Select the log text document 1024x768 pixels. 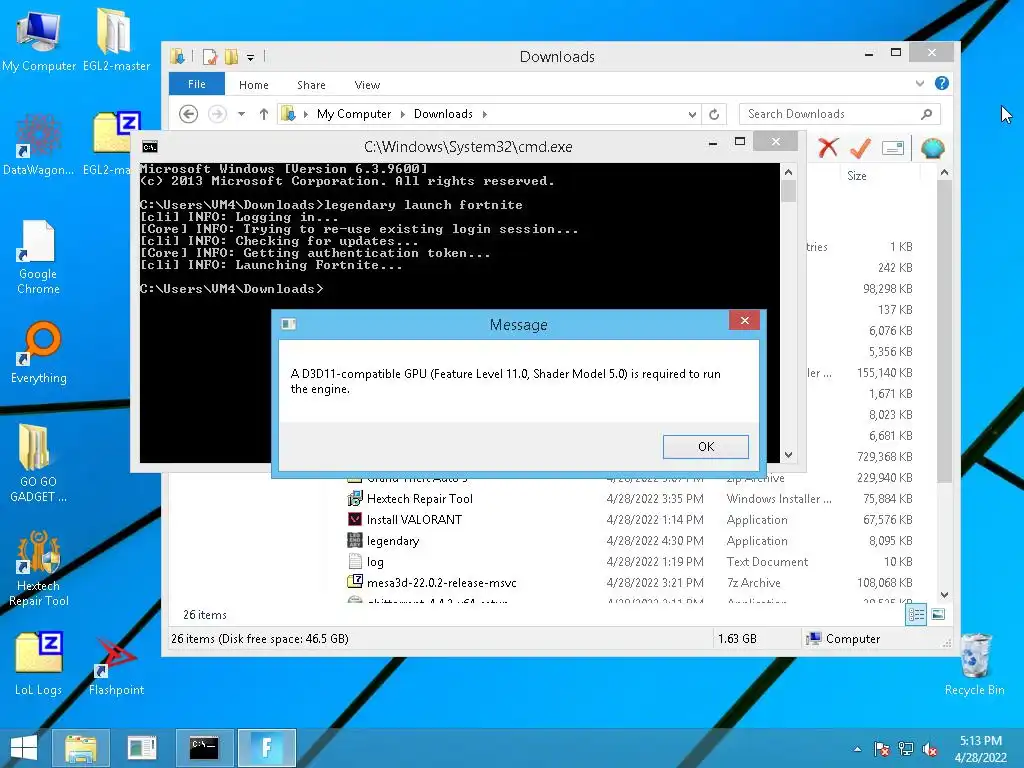click(375, 562)
